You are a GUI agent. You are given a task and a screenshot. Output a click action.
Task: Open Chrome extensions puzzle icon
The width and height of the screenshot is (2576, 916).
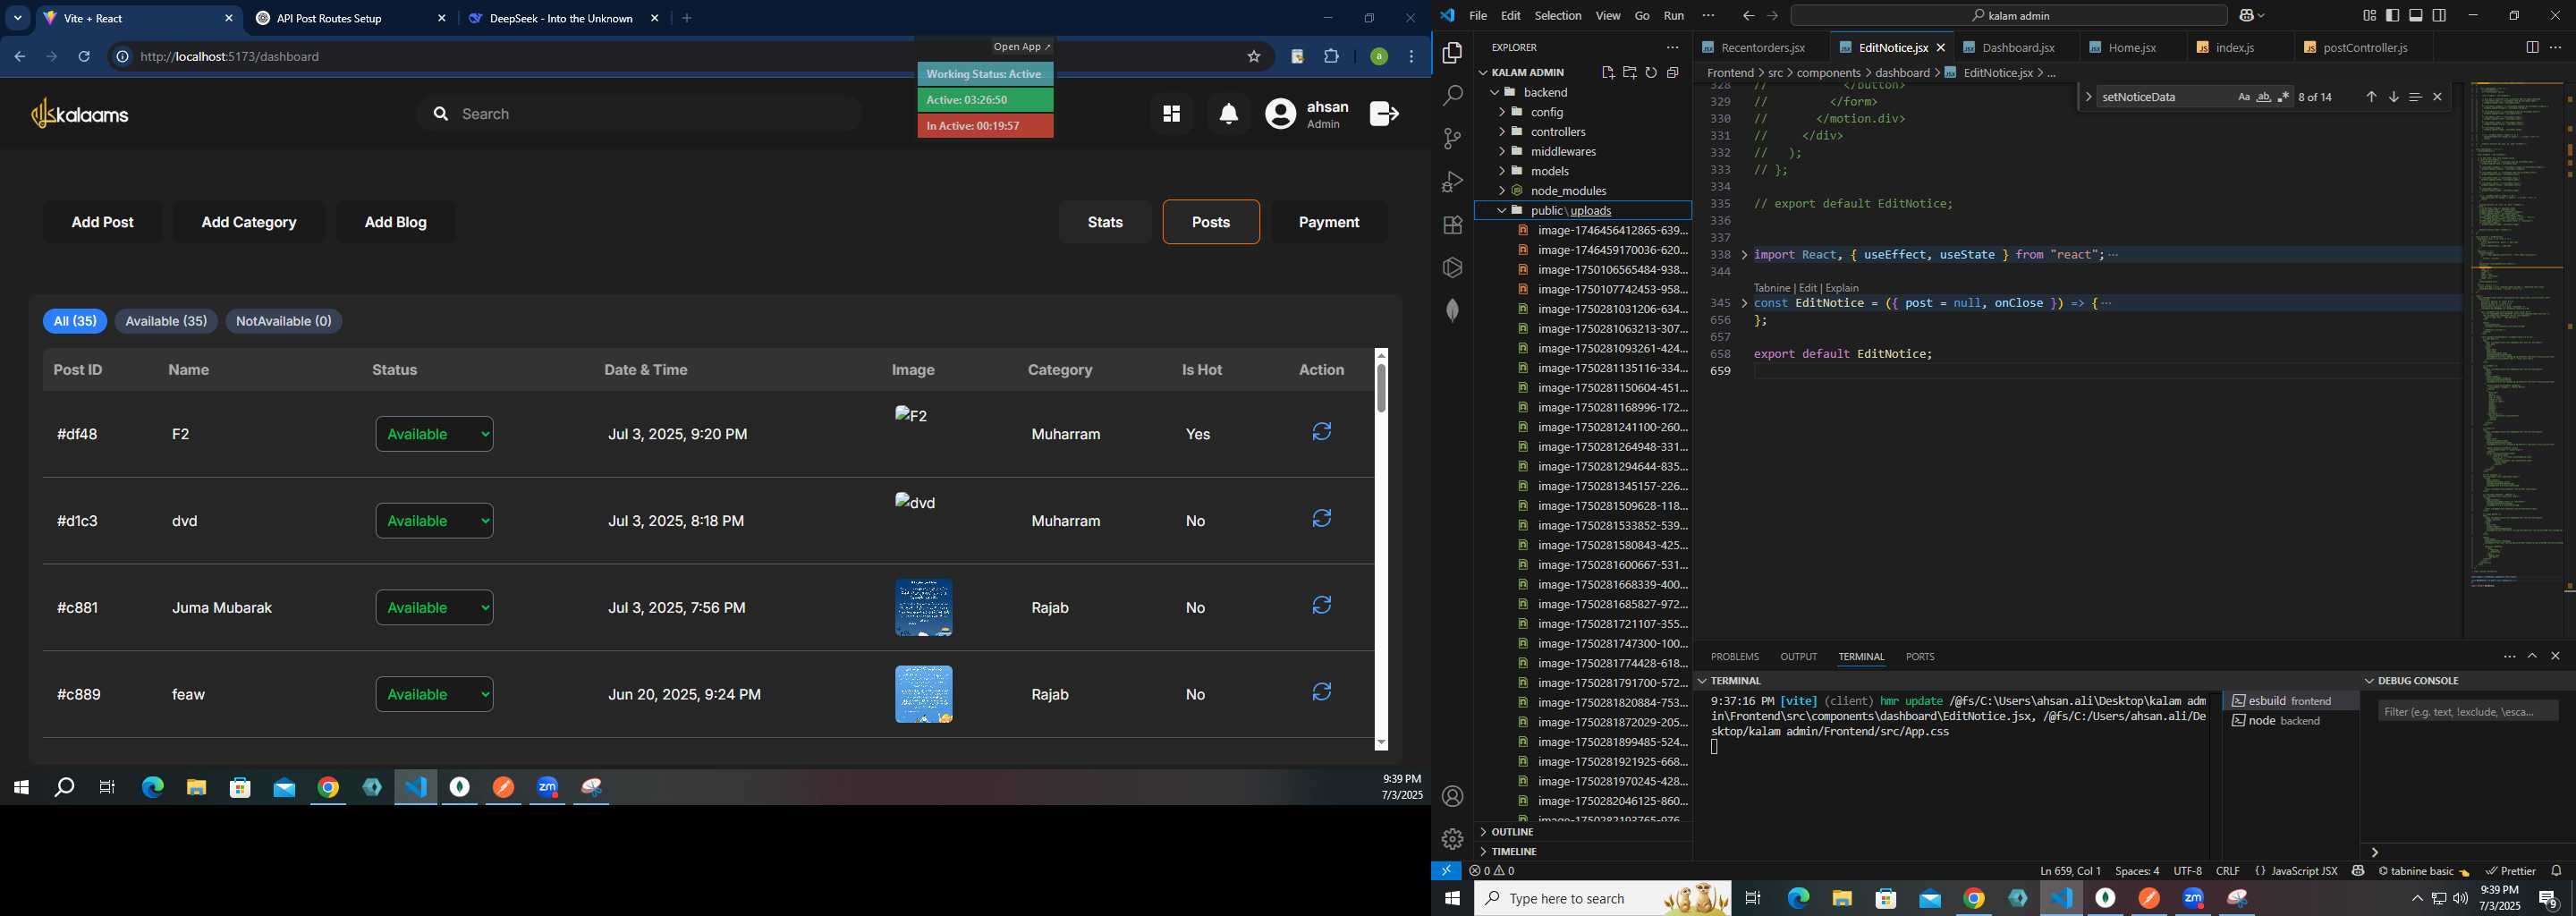(x=1332, y=57)
